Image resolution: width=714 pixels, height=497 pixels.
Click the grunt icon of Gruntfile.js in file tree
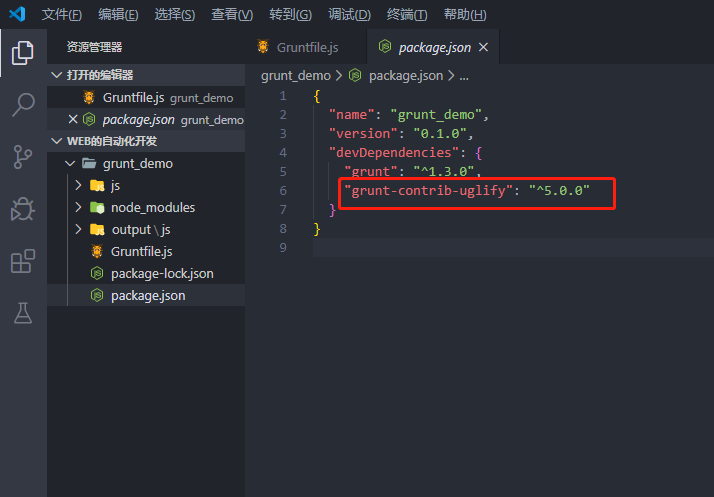click(x=97, y=251)
